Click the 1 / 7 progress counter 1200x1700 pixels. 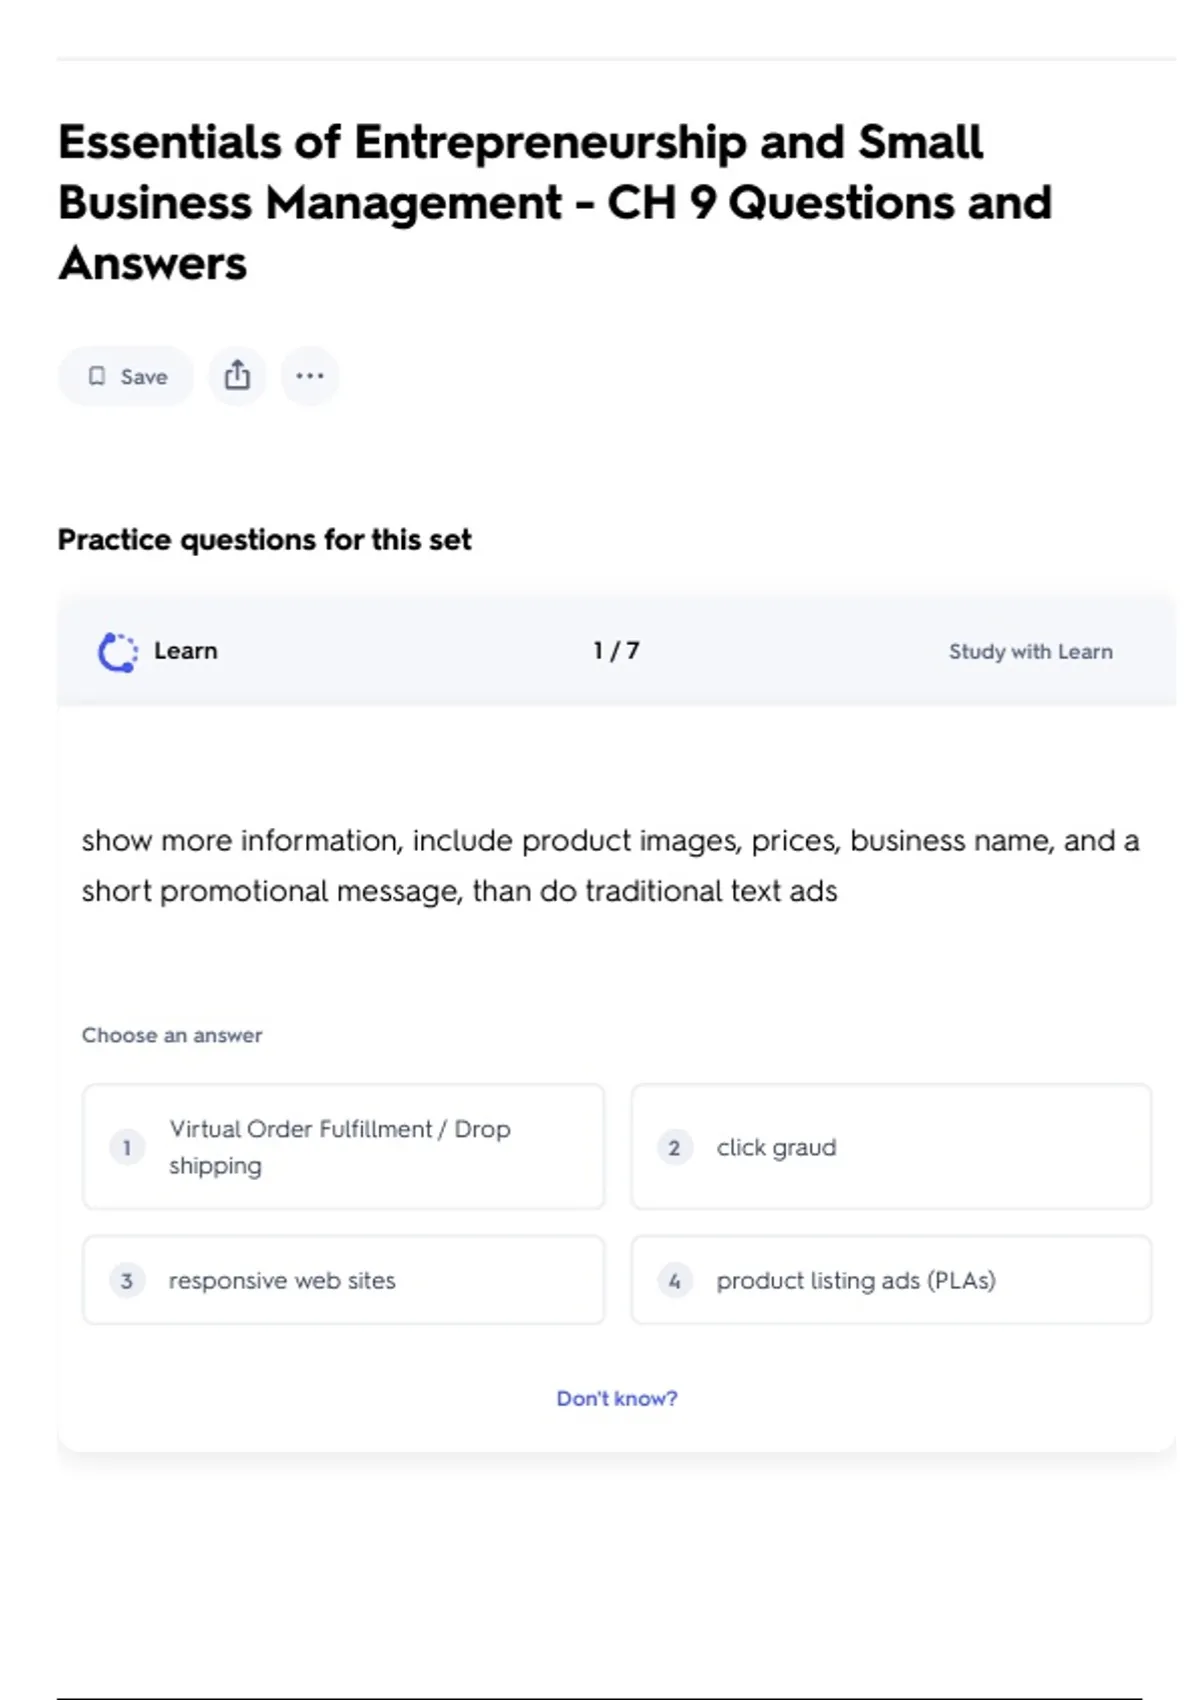[616, 651]
